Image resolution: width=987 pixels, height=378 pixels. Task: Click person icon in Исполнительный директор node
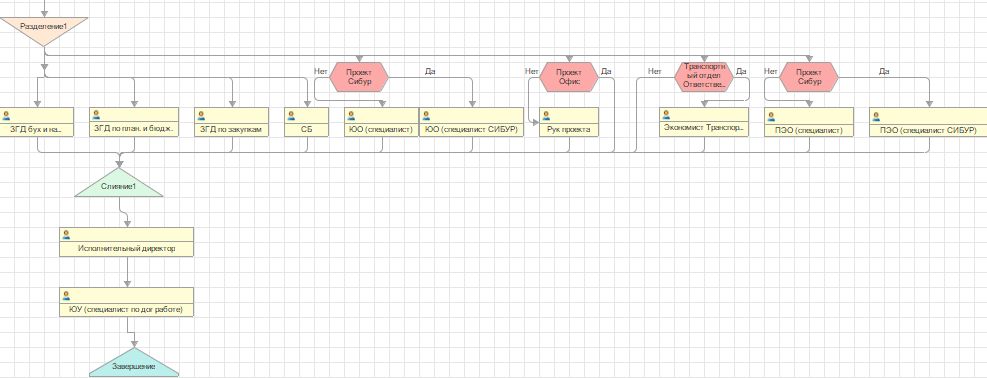coord(67,235)
